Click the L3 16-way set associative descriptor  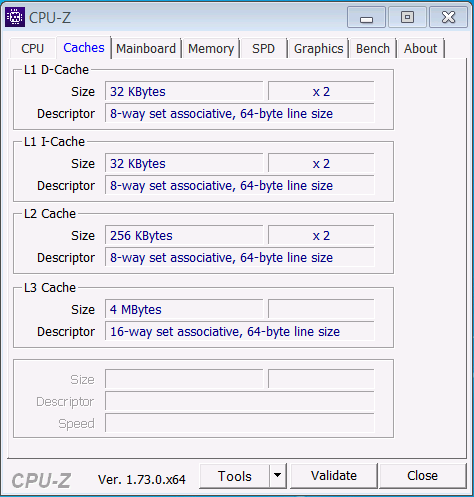(x=240, y=331)
